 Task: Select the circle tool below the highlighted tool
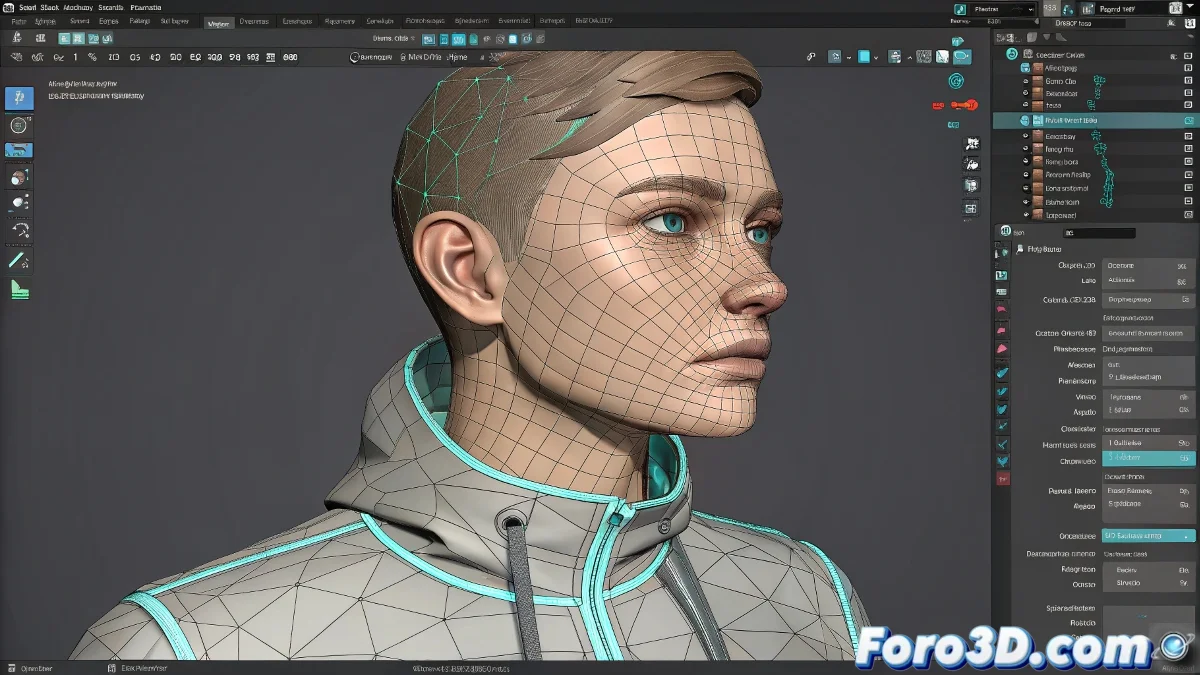[19, 125]
